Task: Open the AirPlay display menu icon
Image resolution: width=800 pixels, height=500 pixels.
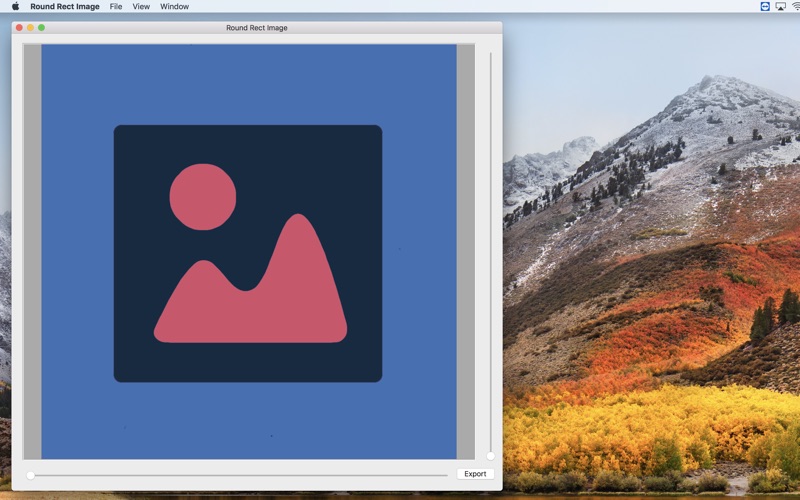Action: 781,6
